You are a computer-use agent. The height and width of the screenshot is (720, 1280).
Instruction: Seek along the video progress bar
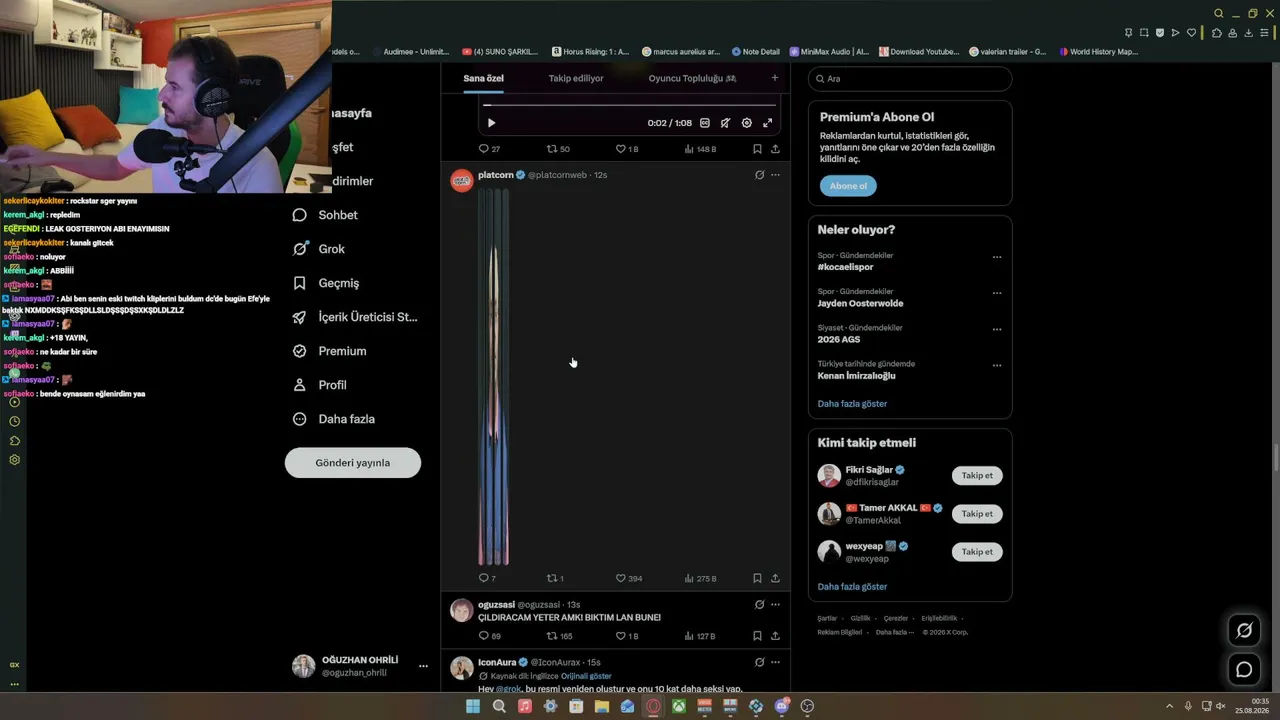coord(629,104)
